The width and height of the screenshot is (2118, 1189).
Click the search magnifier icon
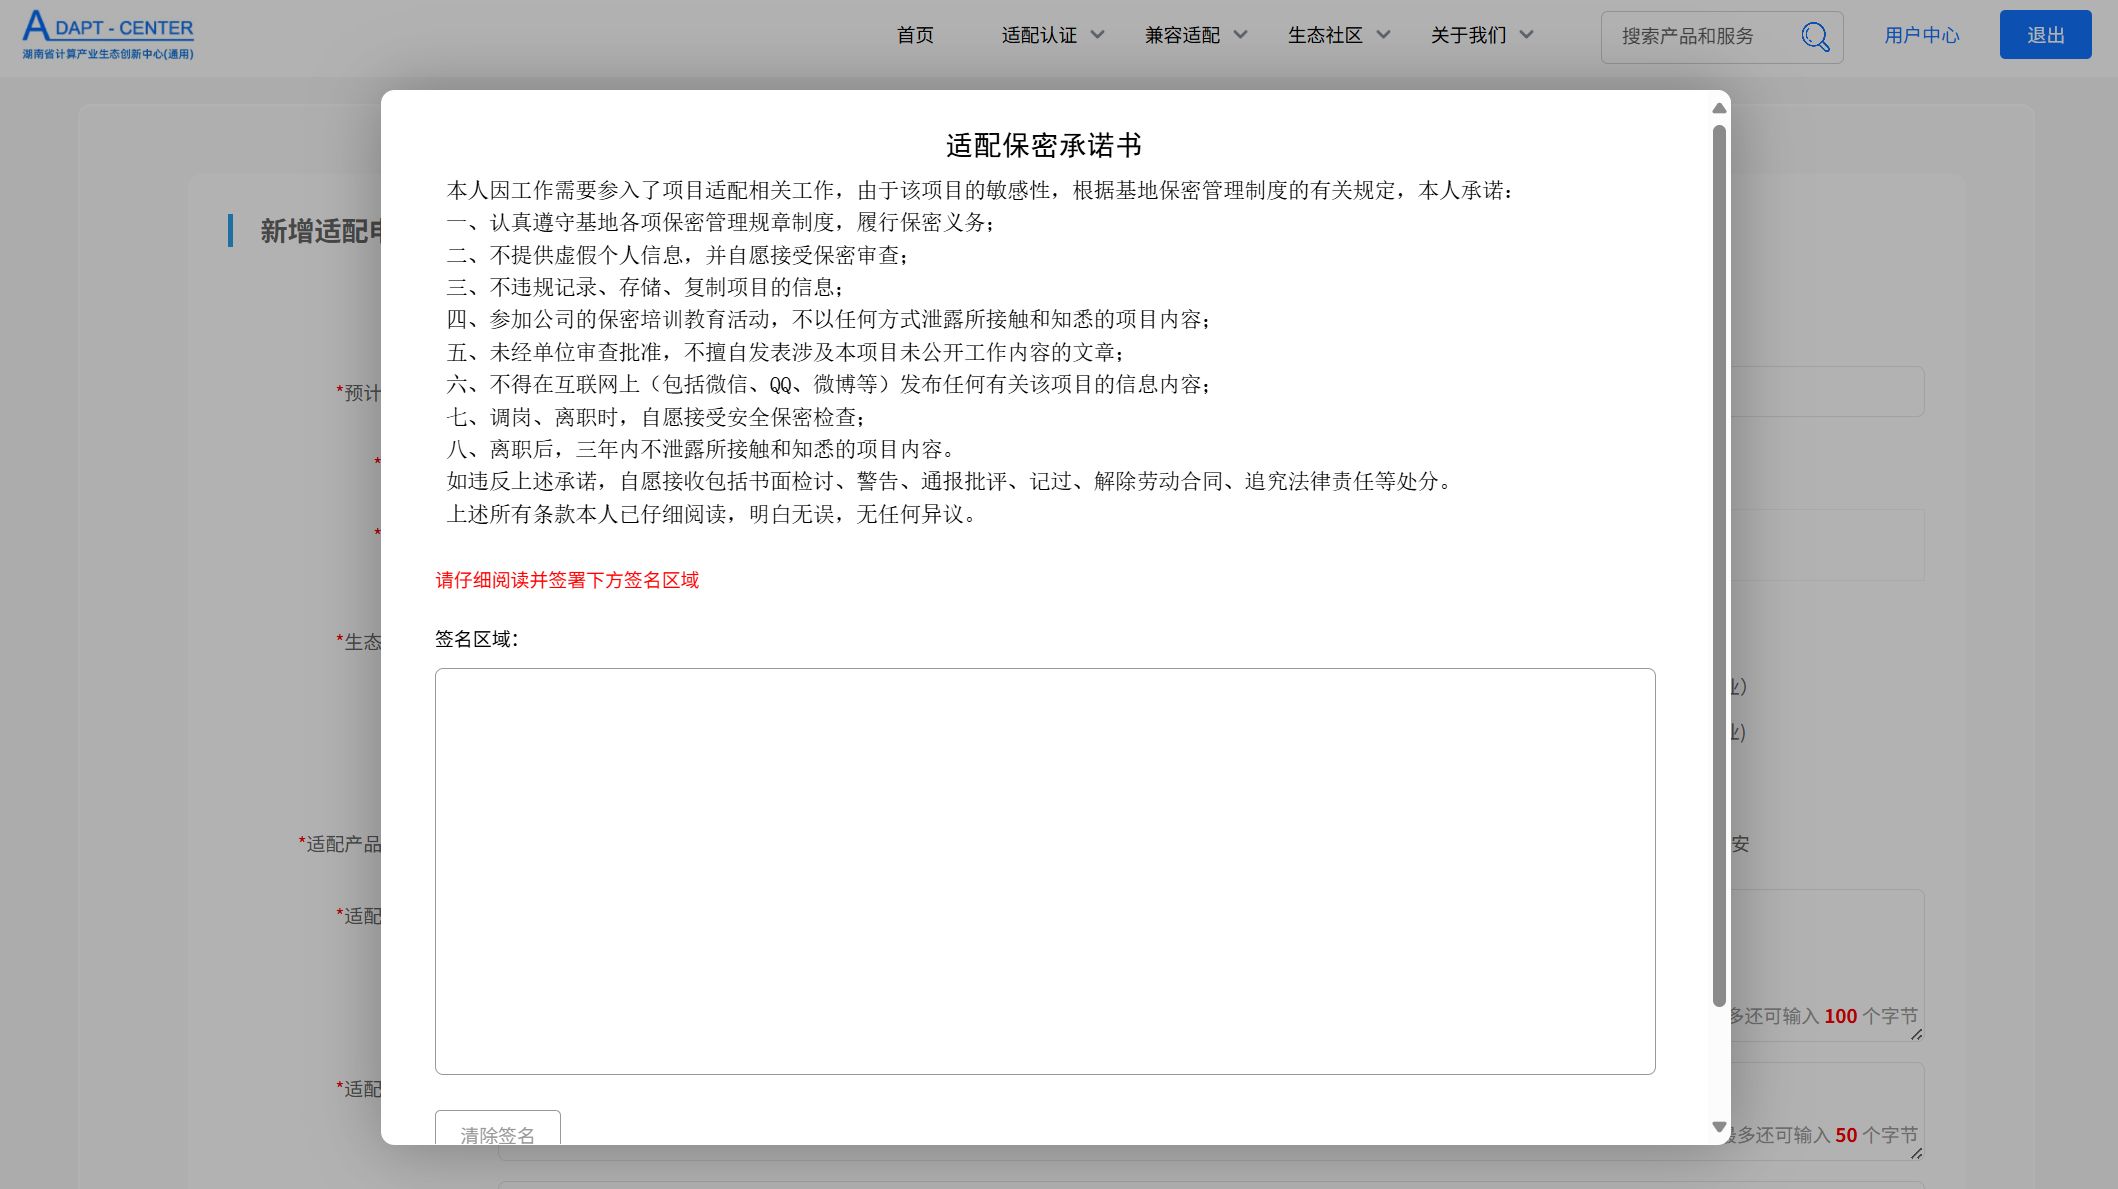click(x=1814, y=37)
